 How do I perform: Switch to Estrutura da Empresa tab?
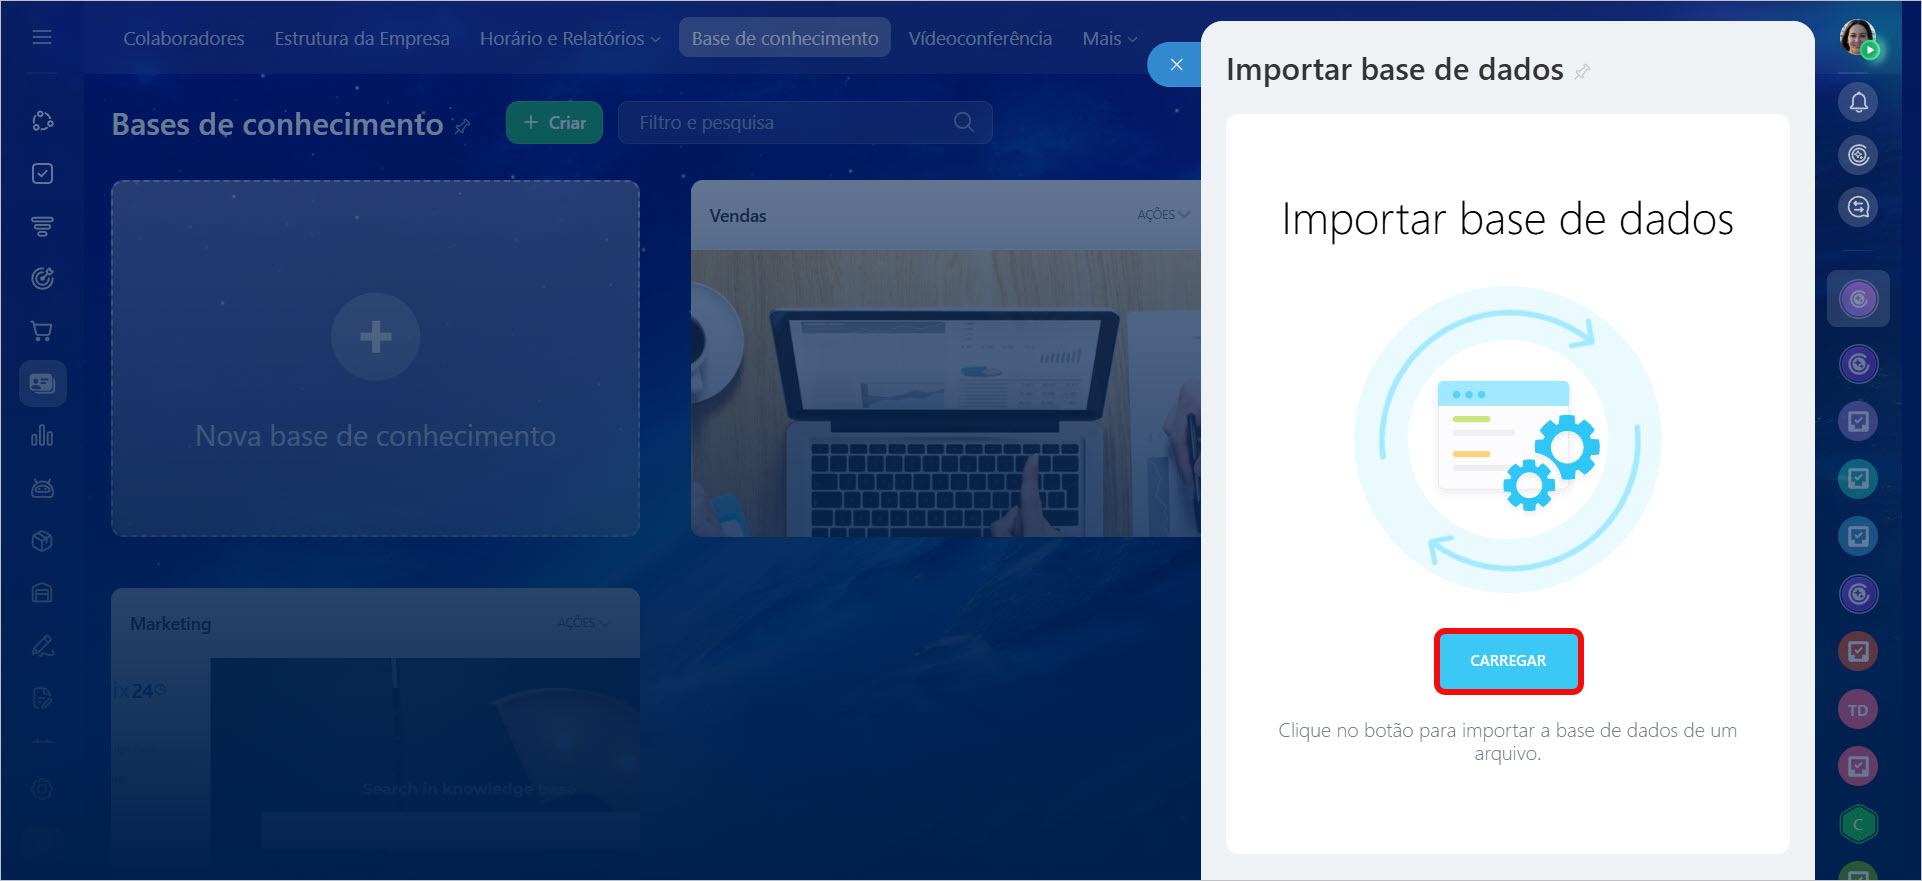point(362,38)
